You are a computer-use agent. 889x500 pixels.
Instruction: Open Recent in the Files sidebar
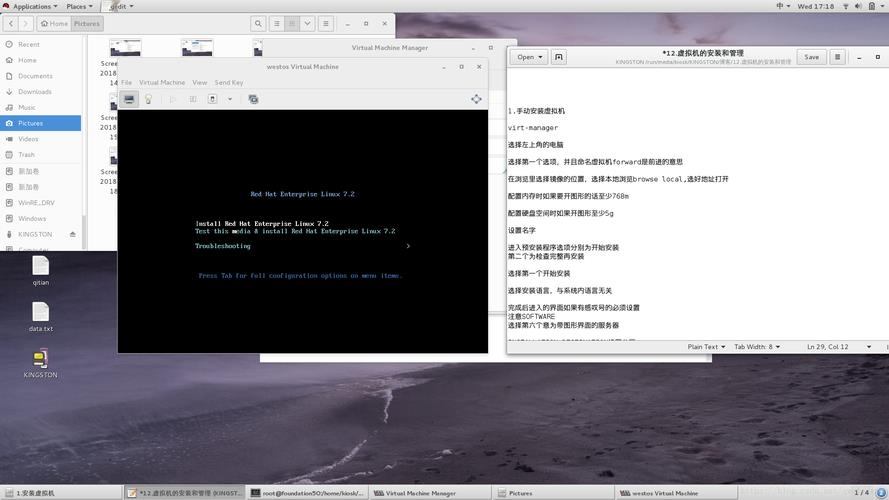click(x=41, y=44)
